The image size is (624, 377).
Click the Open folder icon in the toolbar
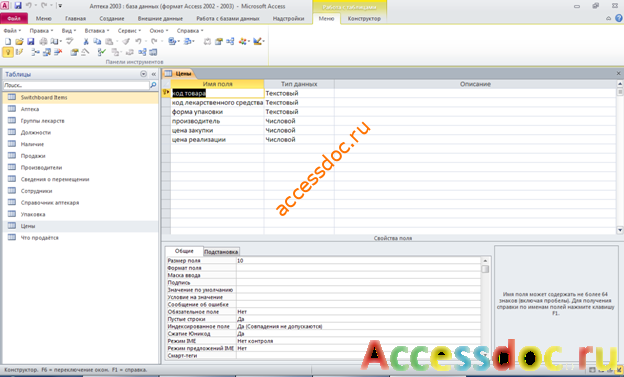coord(19,41)
